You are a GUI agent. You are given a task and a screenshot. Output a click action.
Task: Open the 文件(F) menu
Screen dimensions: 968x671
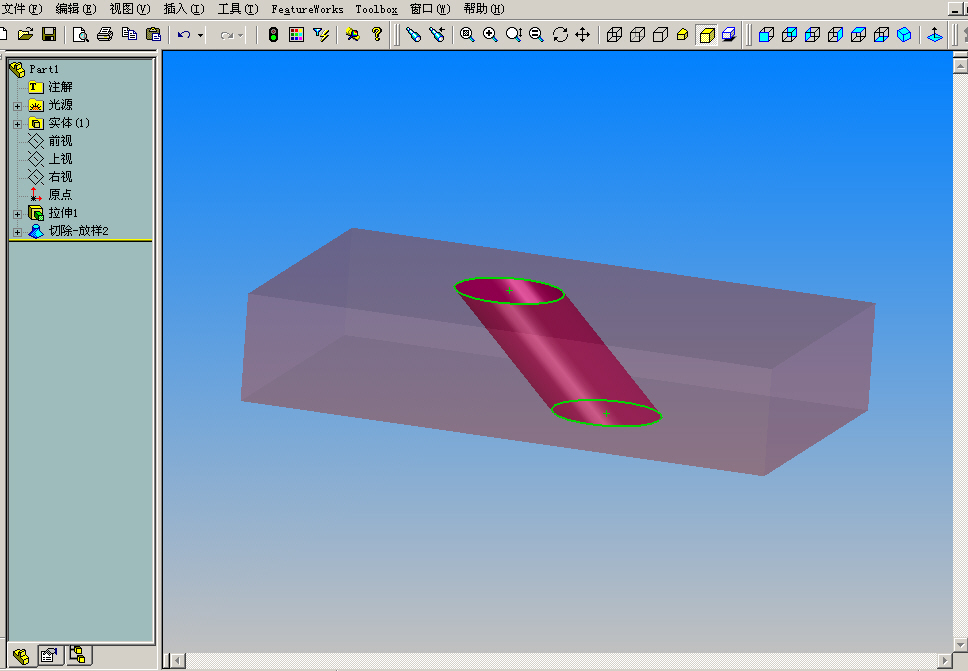[x=22, y=9]
